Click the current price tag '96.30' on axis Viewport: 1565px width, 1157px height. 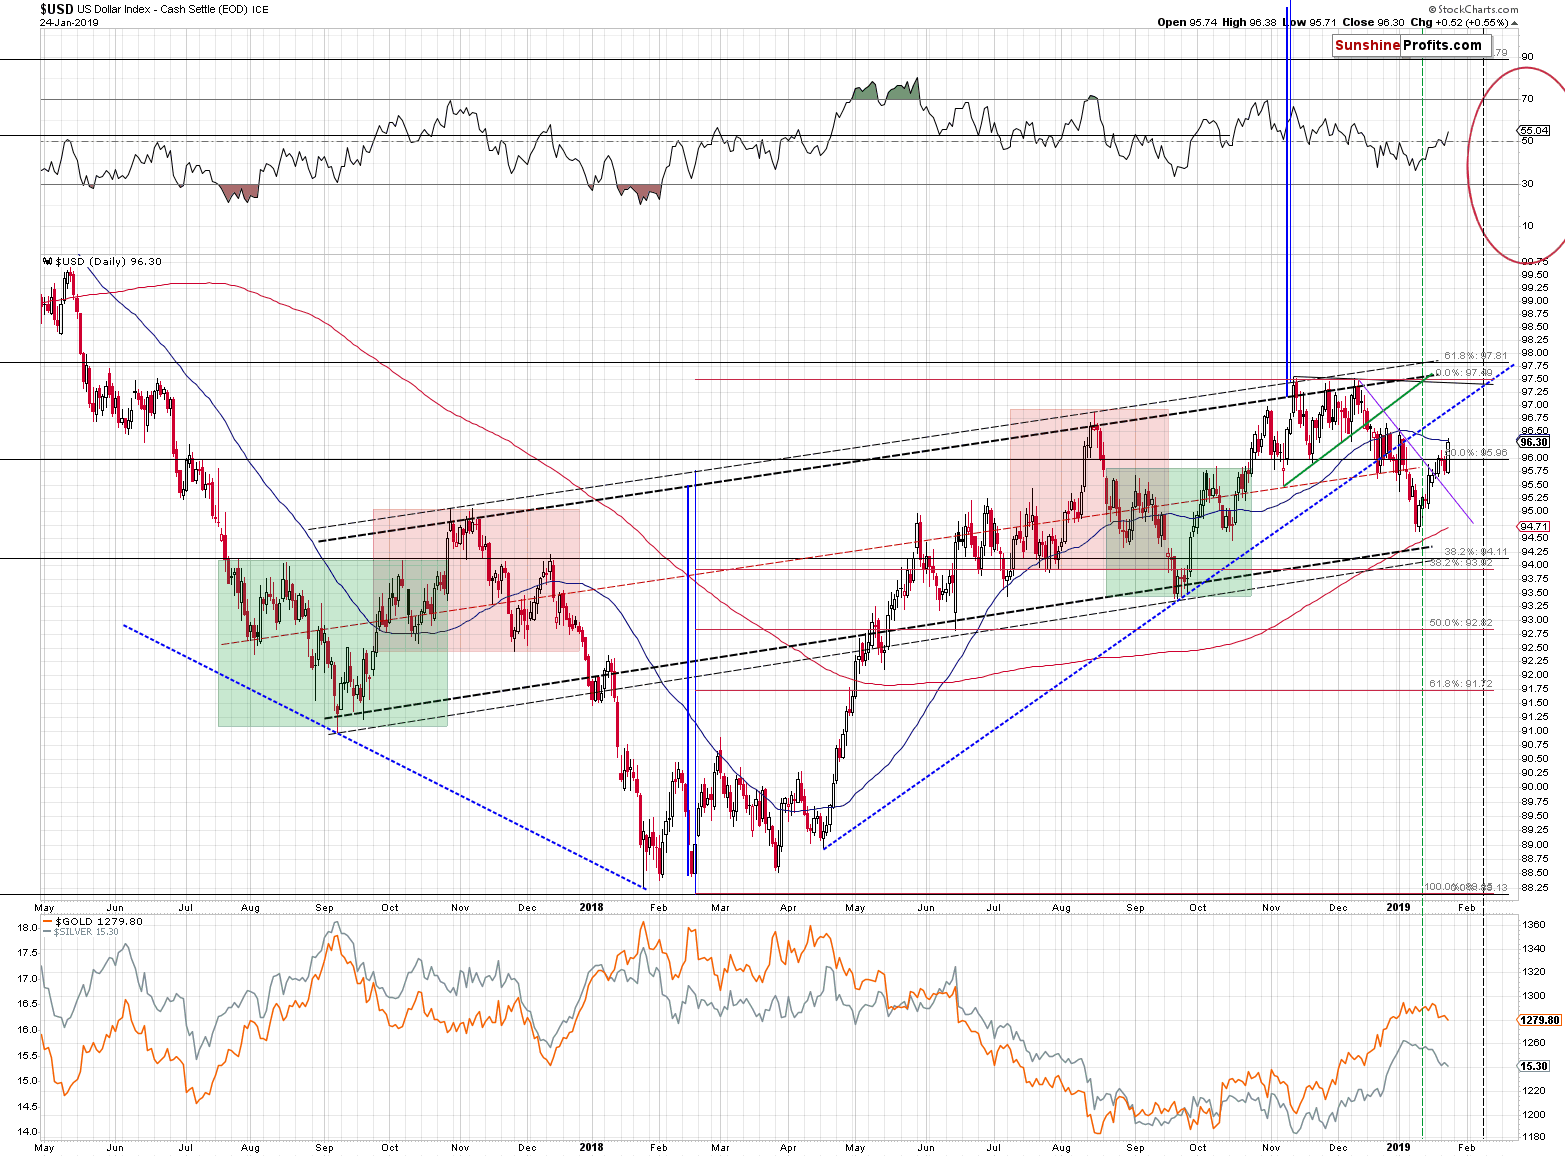click(1533, 442)
